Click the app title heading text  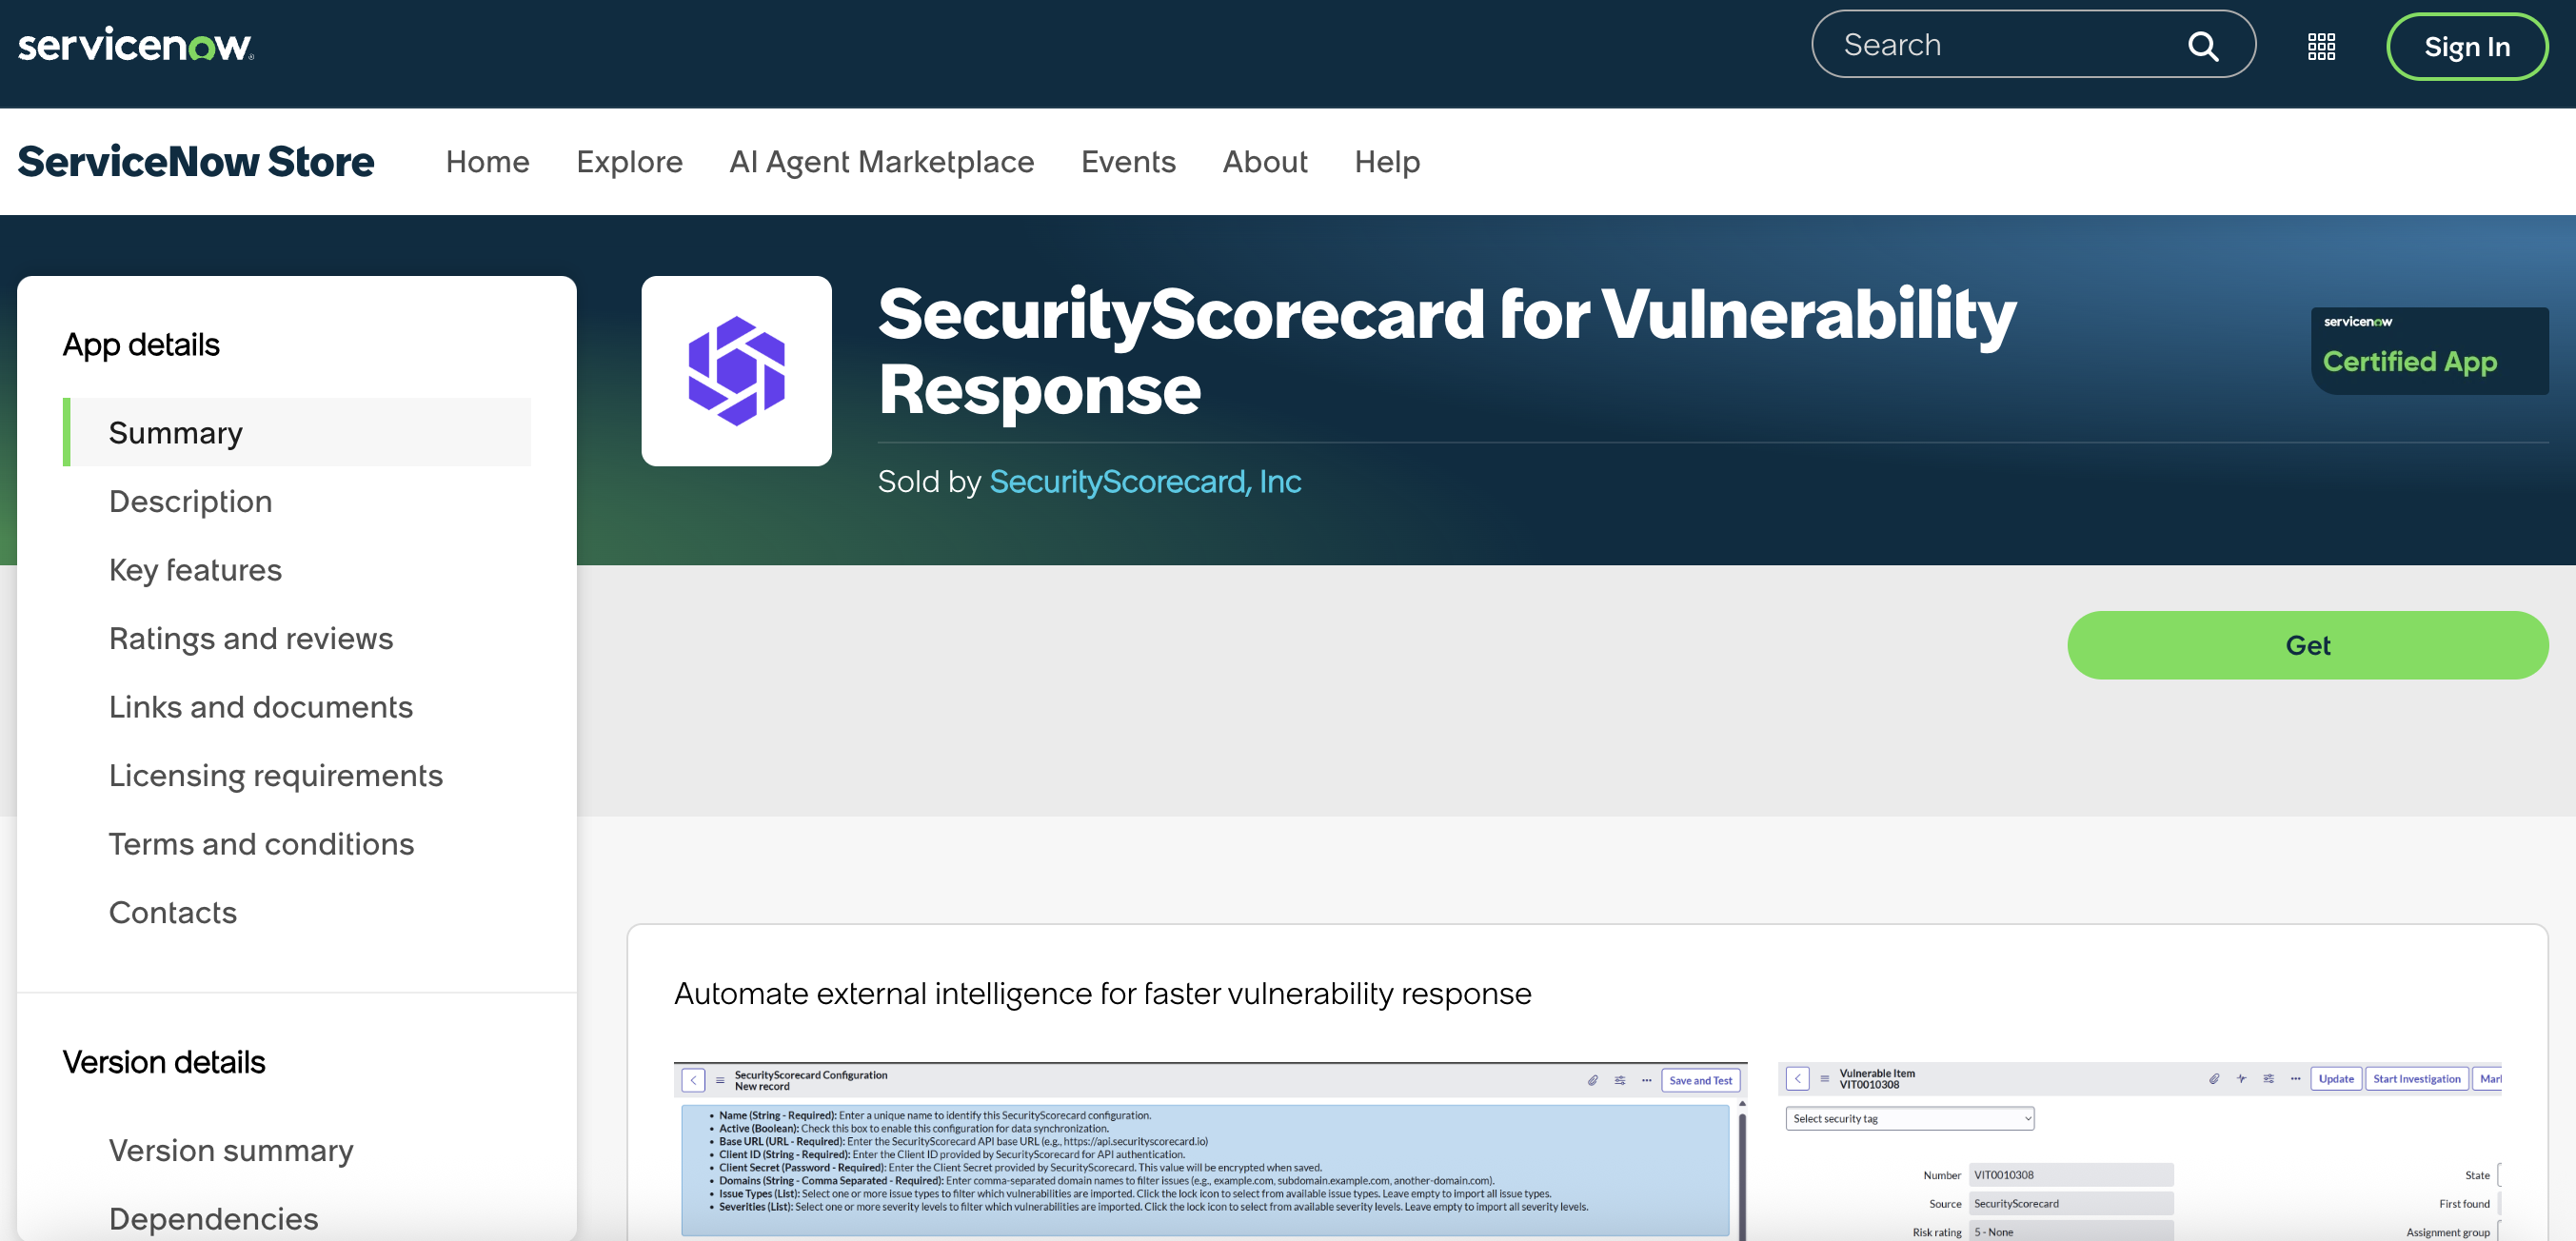(x=1446, y=351)
